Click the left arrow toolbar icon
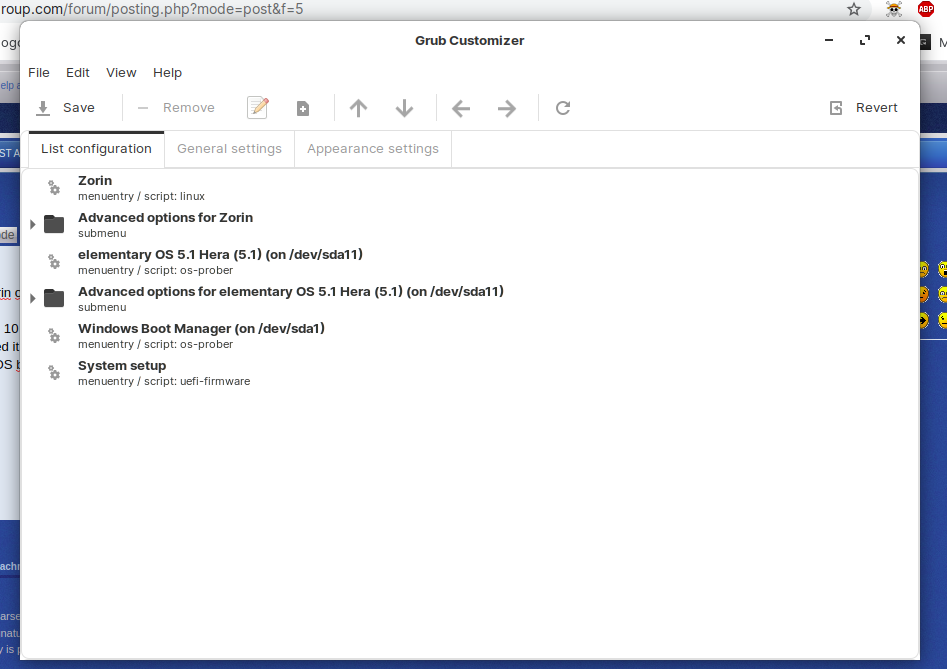 point(461,108)
